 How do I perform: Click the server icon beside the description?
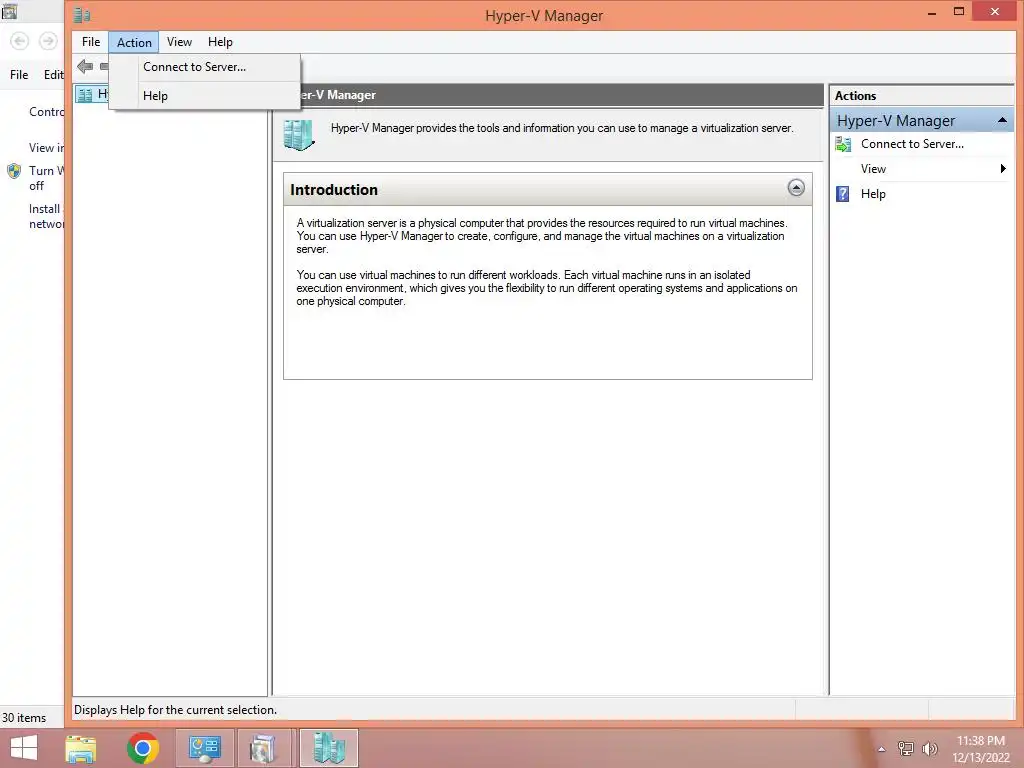point(299,135)
